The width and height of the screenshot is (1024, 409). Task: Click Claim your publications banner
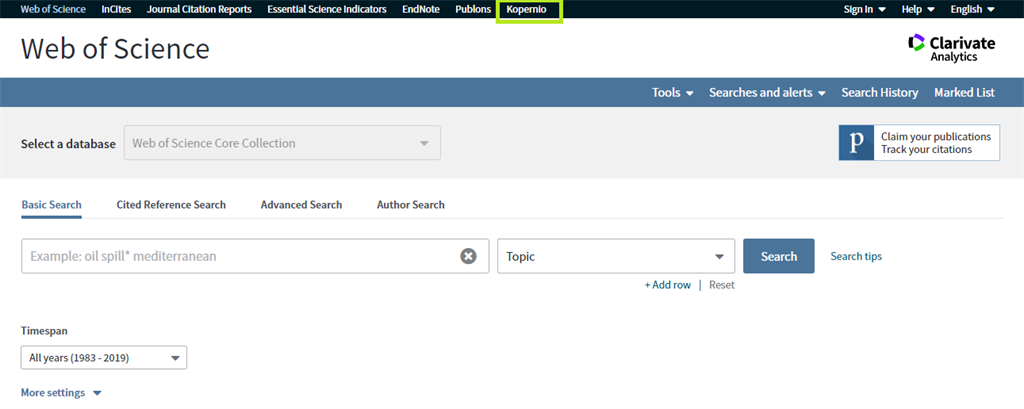[x=920, y=142]
